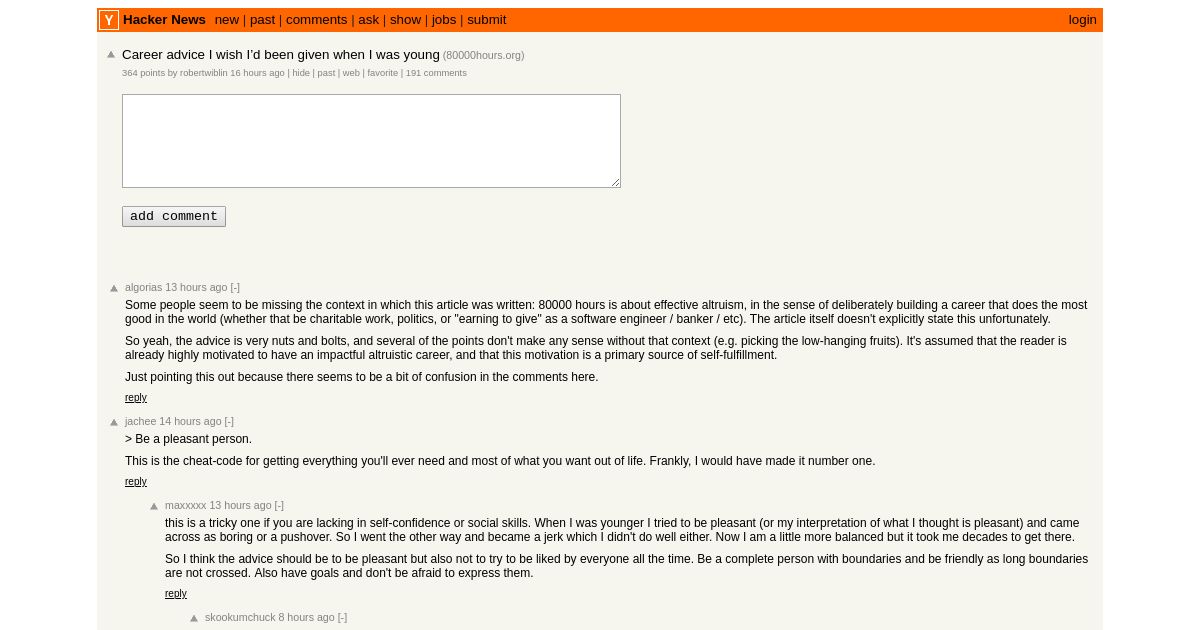Collapse maxxxxx's comment thread
The width and height of the screenshot is (1200, 630).
click(x=279, y=505)
